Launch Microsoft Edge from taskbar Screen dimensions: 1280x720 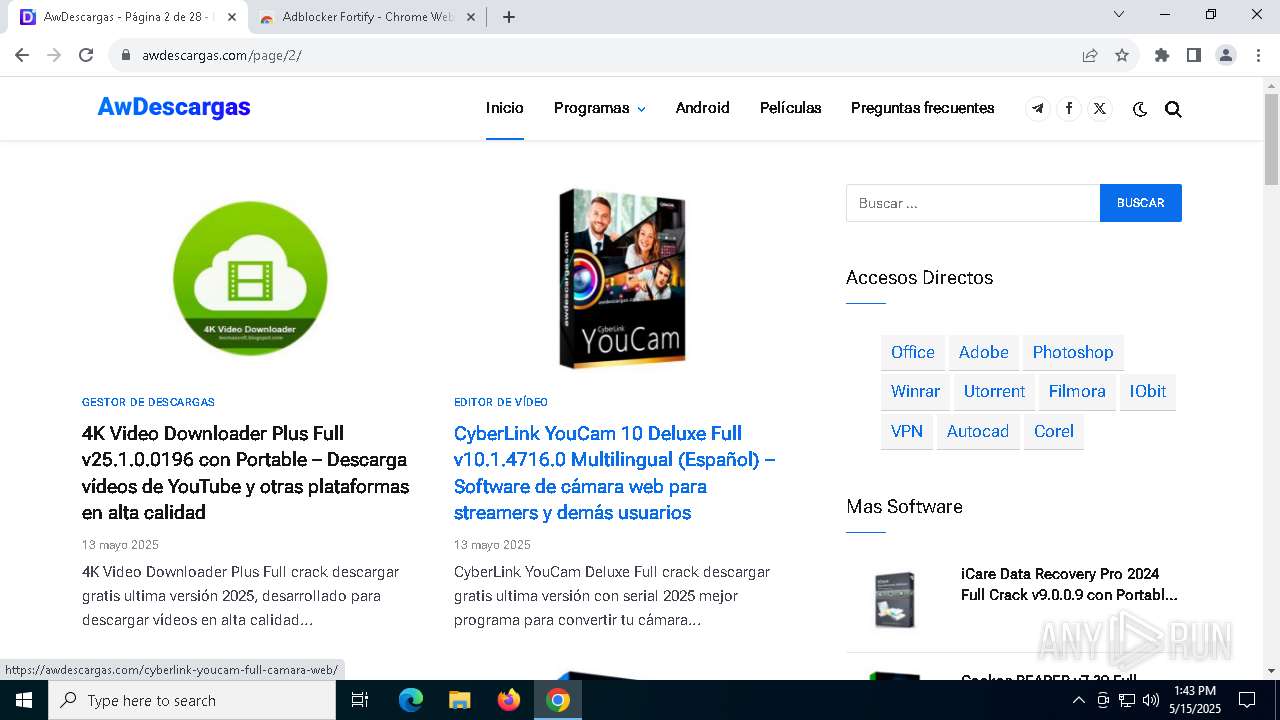click(x=411, y=700)
